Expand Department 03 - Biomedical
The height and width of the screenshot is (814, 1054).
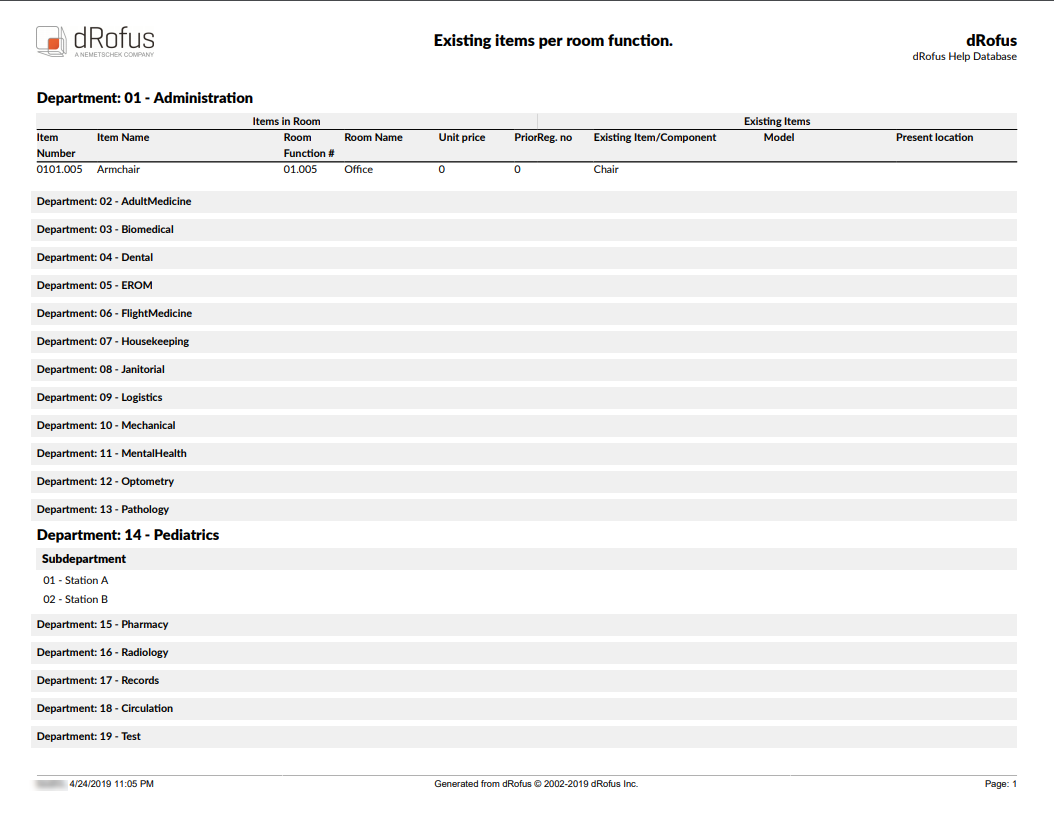coord(105,229)
